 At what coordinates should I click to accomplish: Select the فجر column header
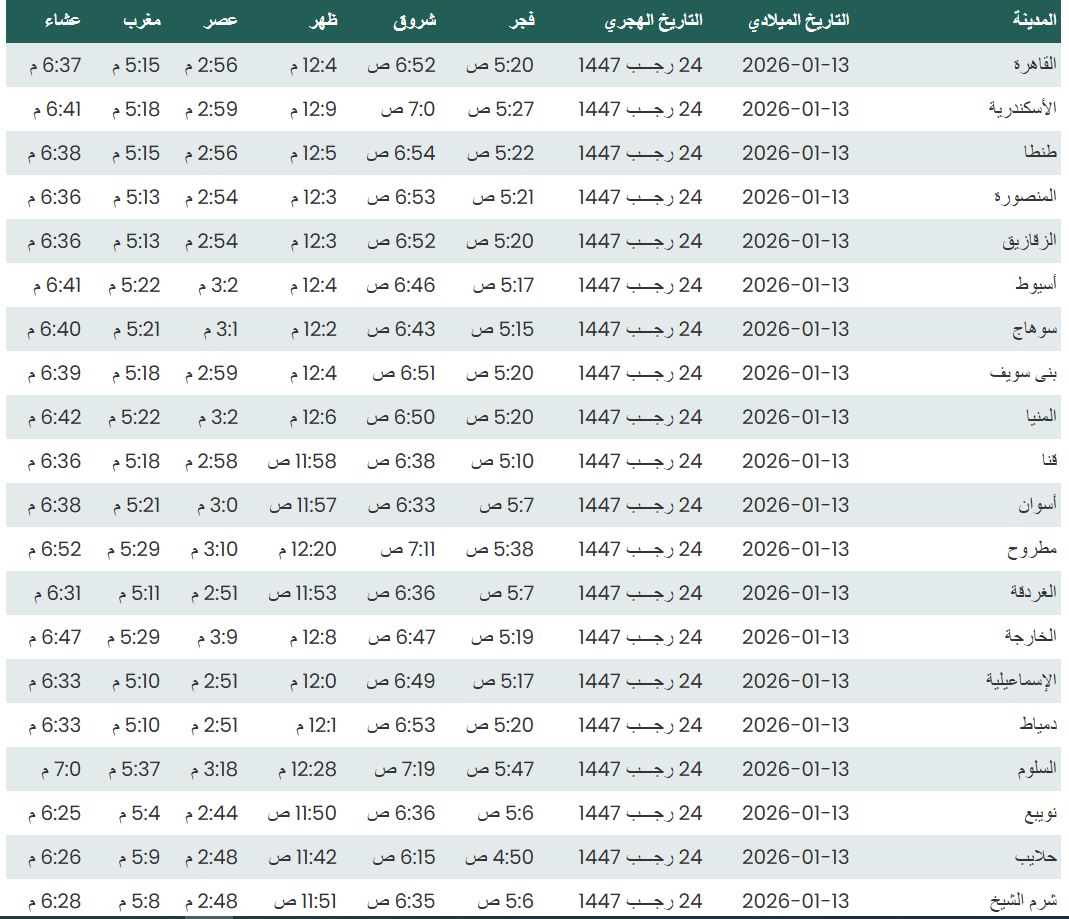coord(521,20)
